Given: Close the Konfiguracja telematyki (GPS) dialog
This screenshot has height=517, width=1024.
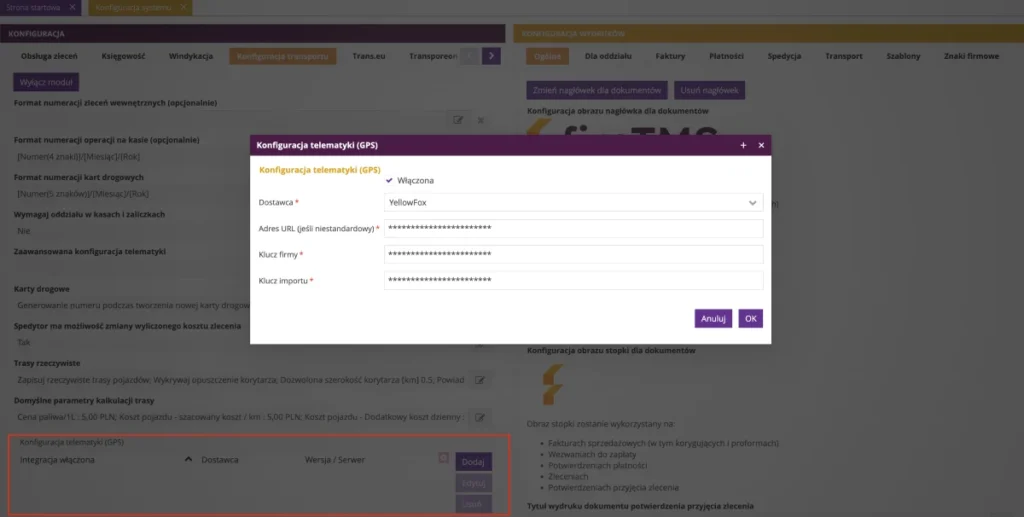Looking at the screenshot, I should (x=761, y=146).
